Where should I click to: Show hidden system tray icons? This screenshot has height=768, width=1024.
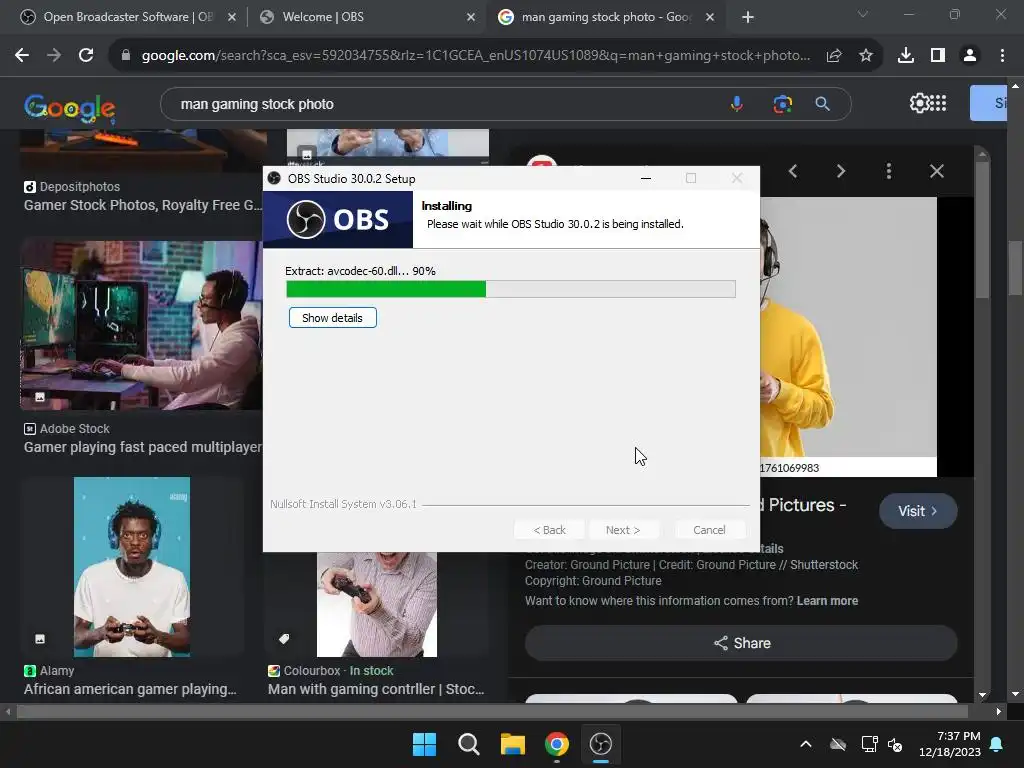tap(806, 744)
